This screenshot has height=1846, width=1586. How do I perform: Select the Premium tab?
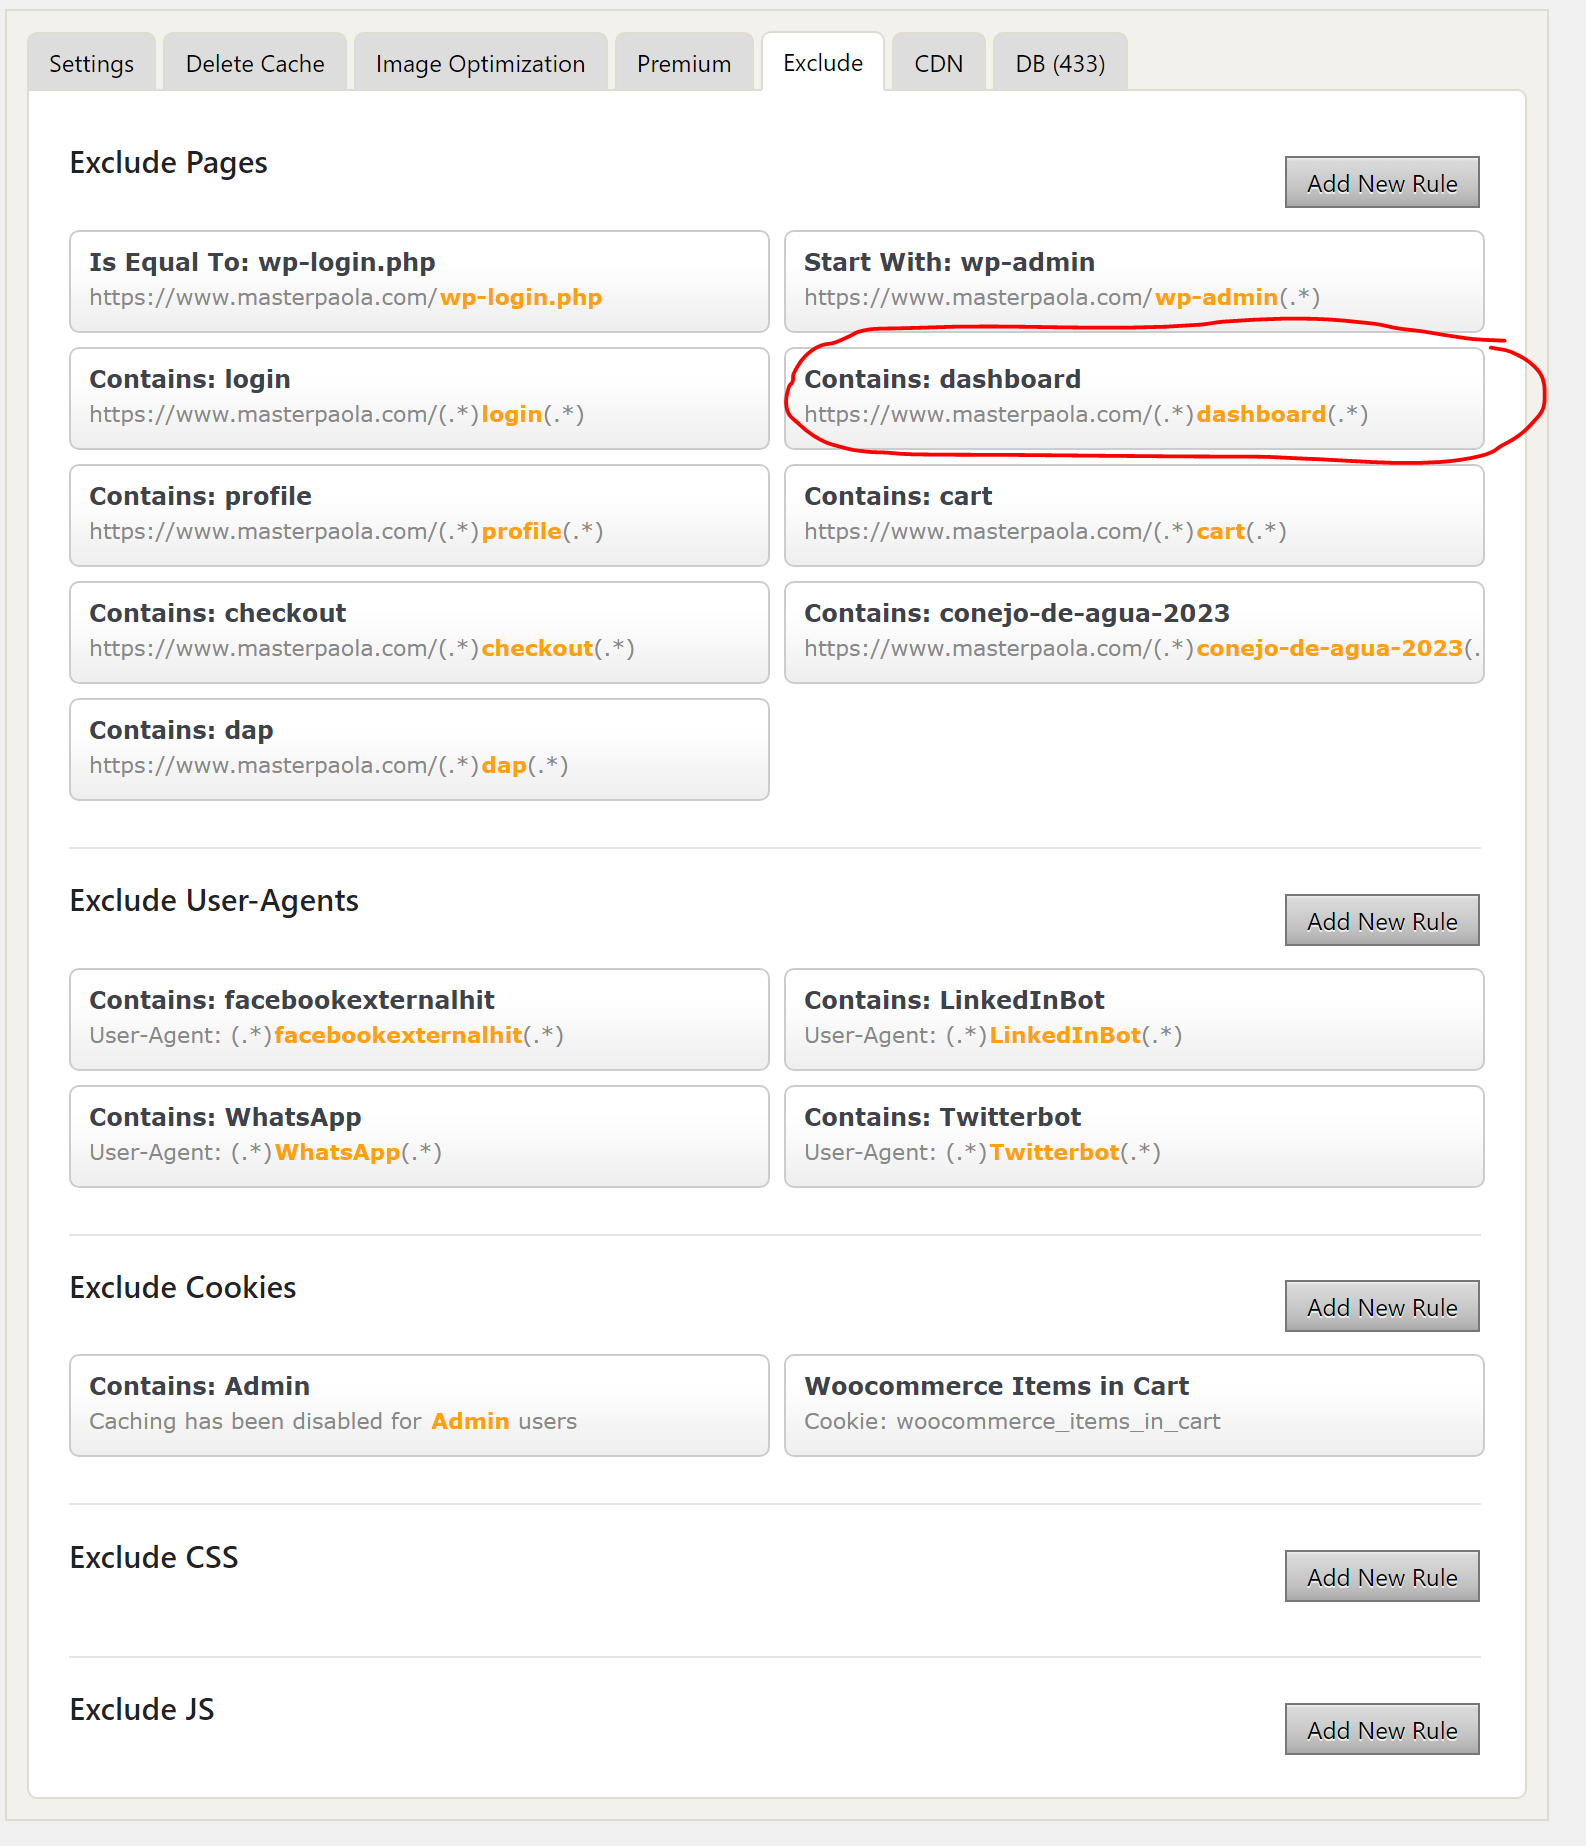tap(684, 63)
